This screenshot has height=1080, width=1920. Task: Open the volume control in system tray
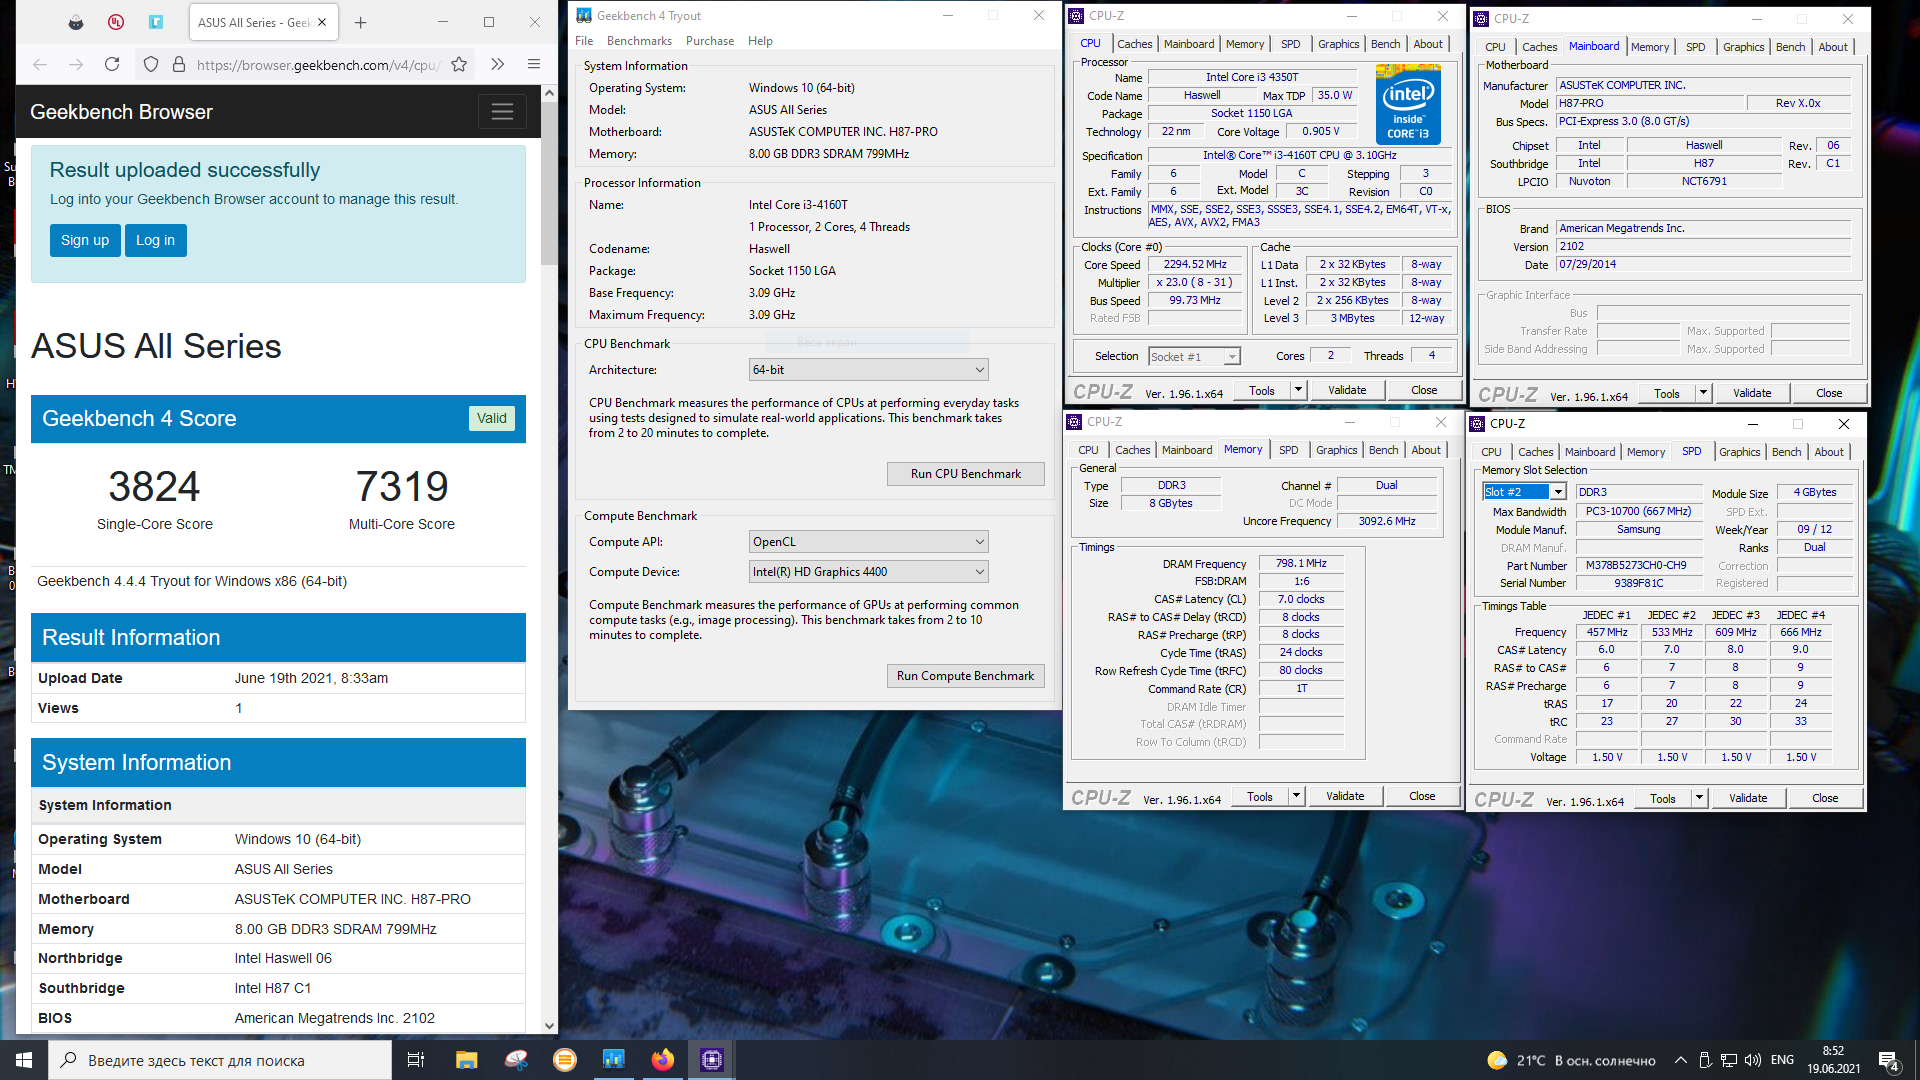point(1752,1060)
